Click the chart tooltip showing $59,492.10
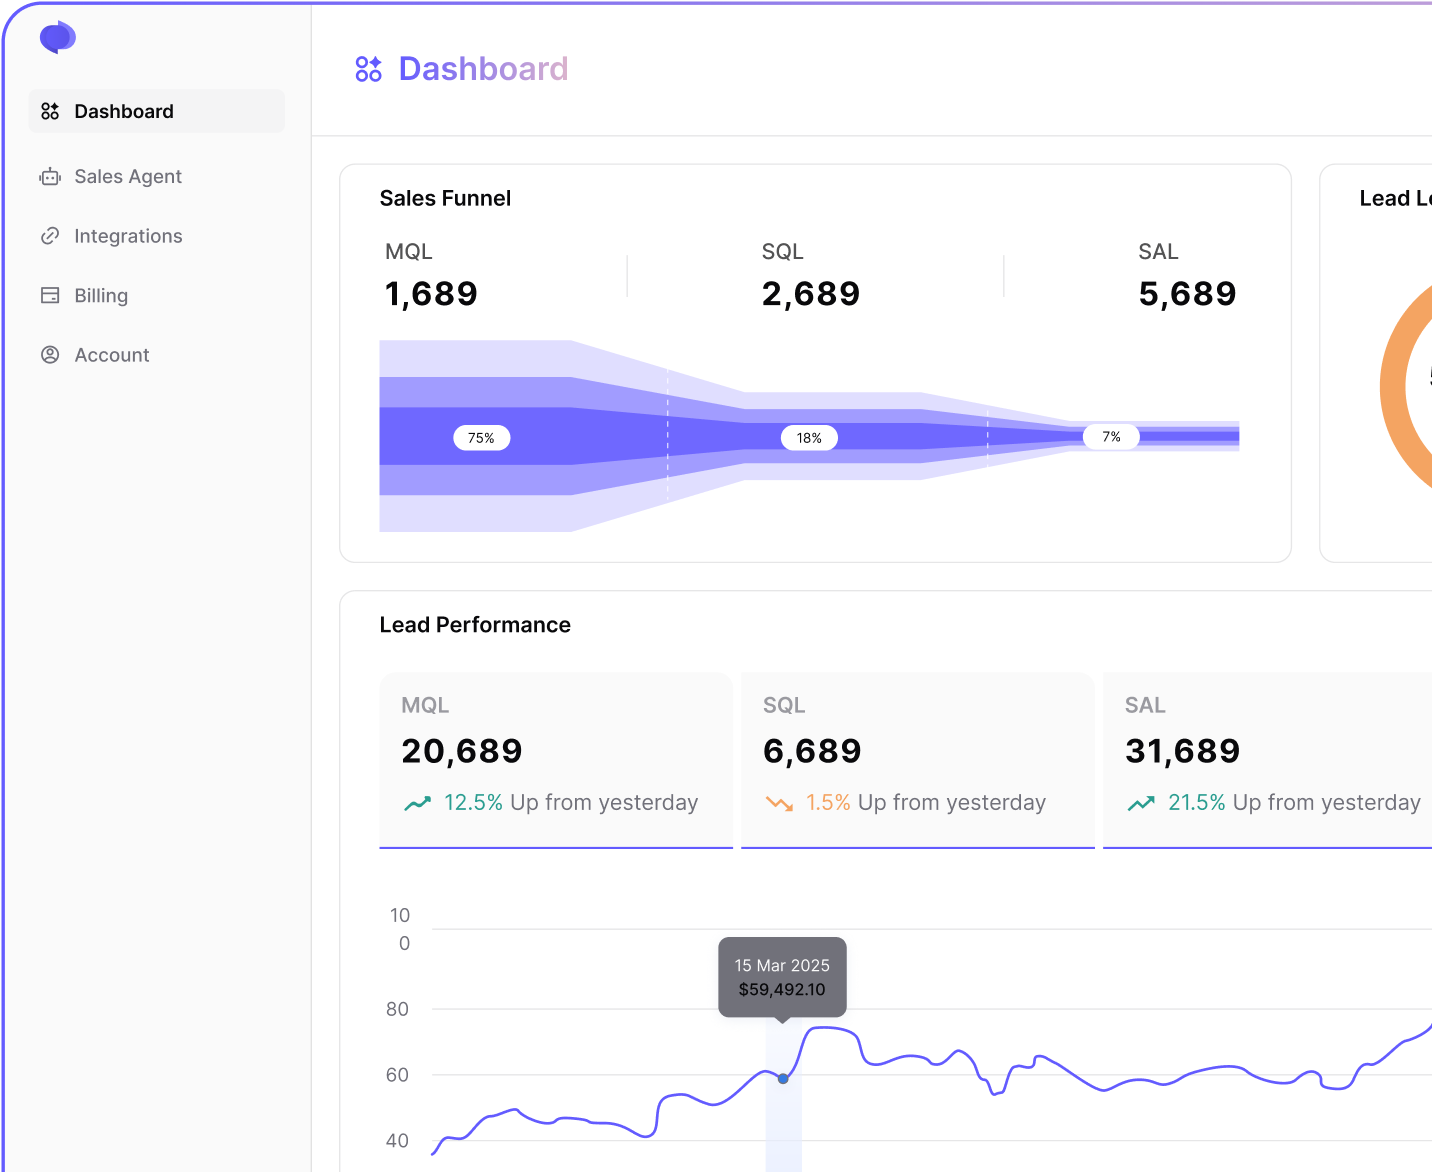Screen dimensions: 1432x1172 [783, 978]
